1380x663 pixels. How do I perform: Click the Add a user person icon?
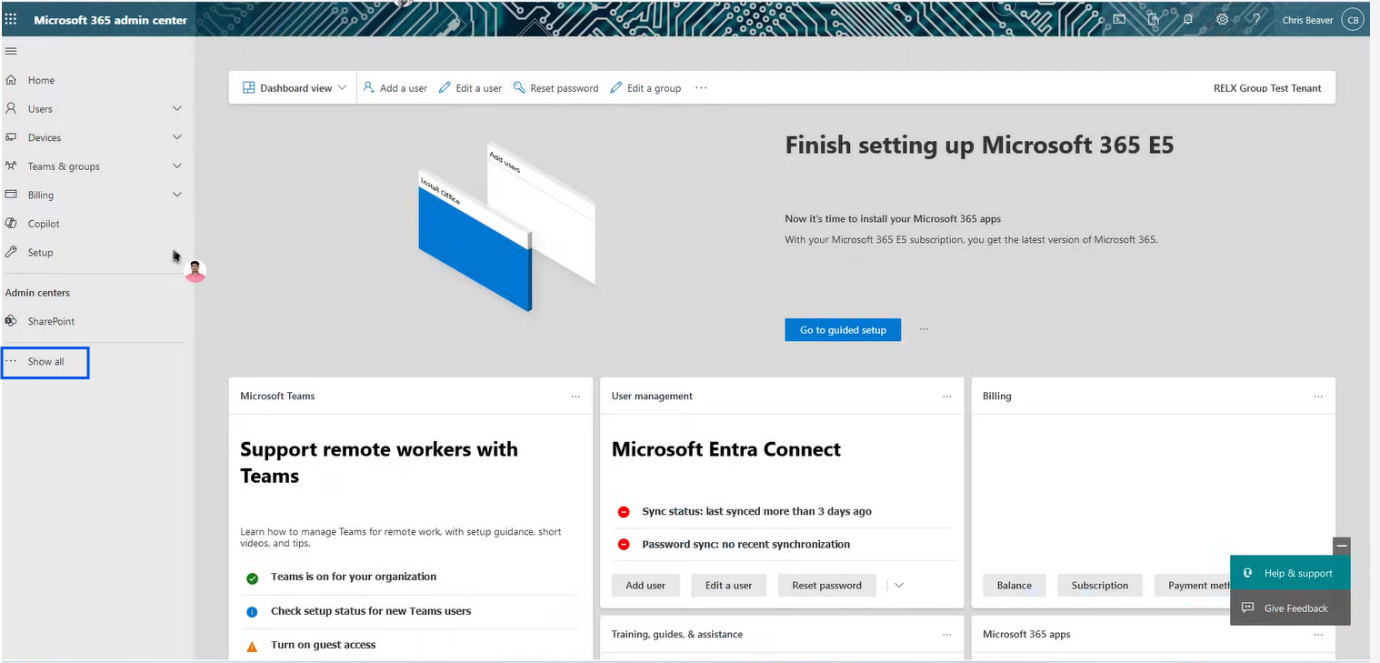coord(368,88)
